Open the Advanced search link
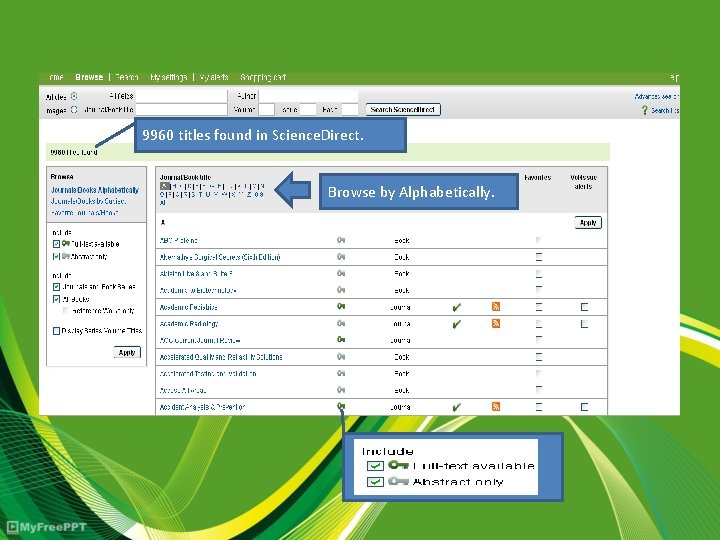The width and height of the screenshot is (720, 540). click(656, 96)
